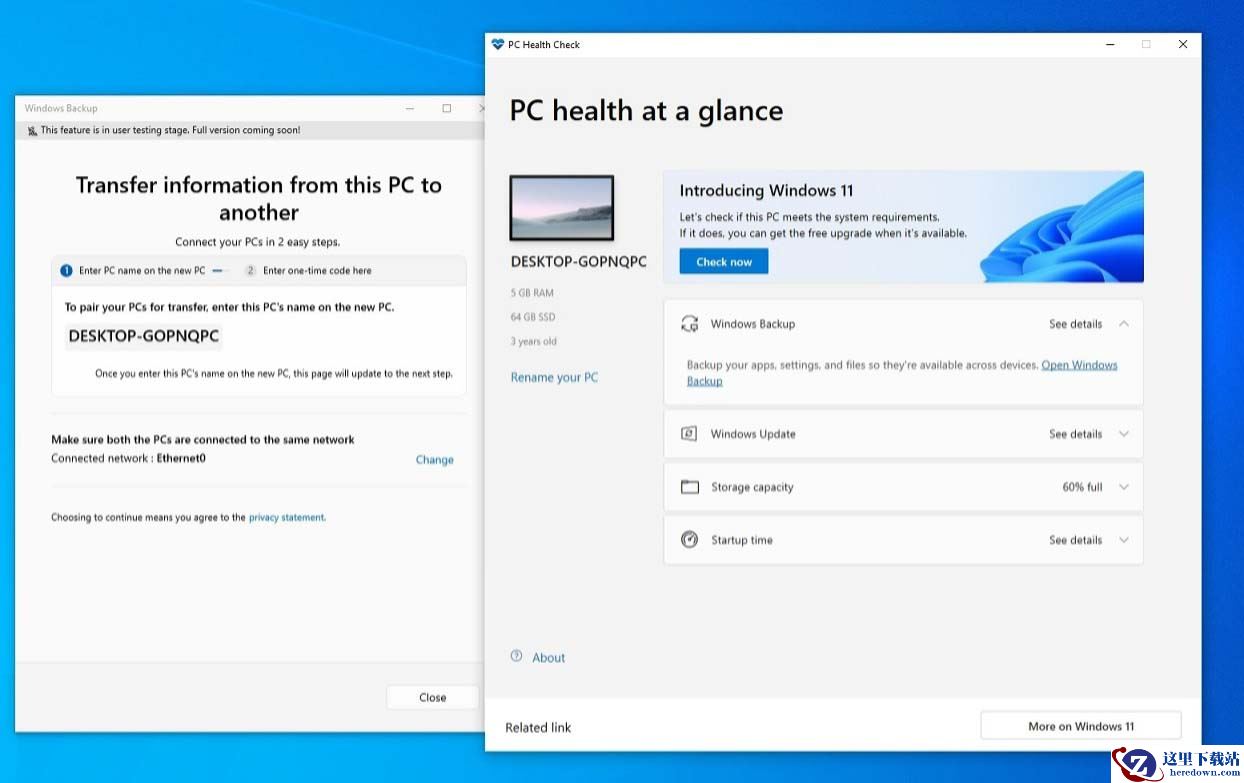The height and width of the screenshot is (783, 1244).
Task: Click the 60% full storage value
Action: click(x=1082, y=487)
